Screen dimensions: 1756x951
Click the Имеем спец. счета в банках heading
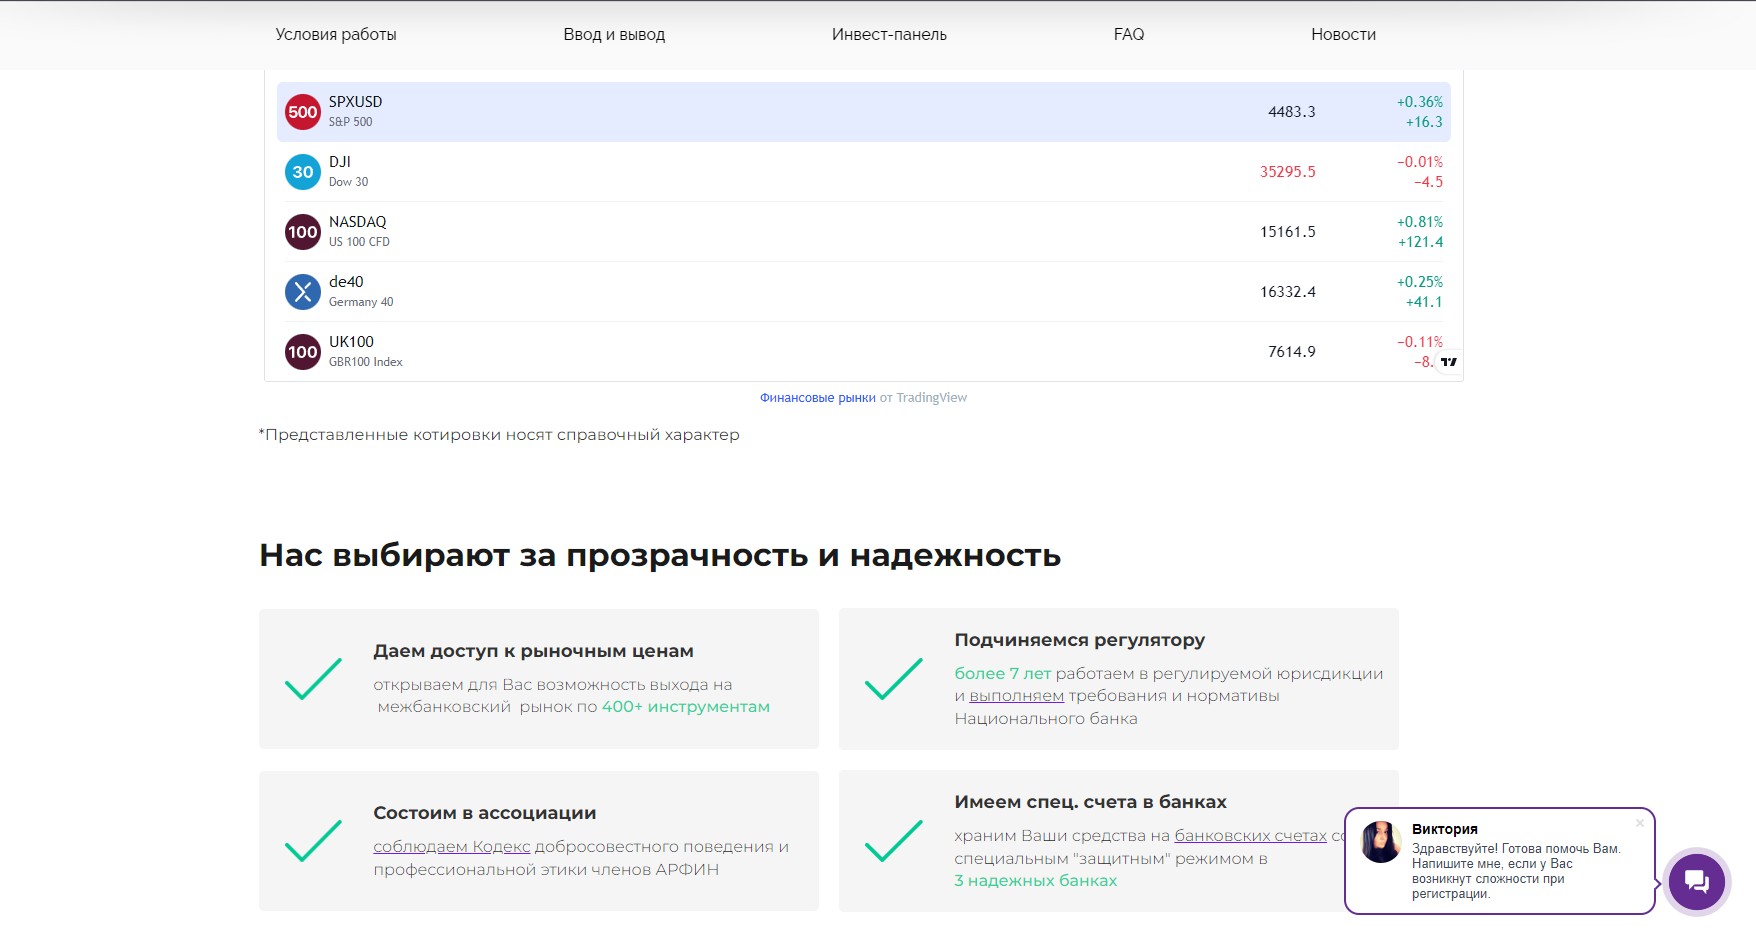point(1090,802)
